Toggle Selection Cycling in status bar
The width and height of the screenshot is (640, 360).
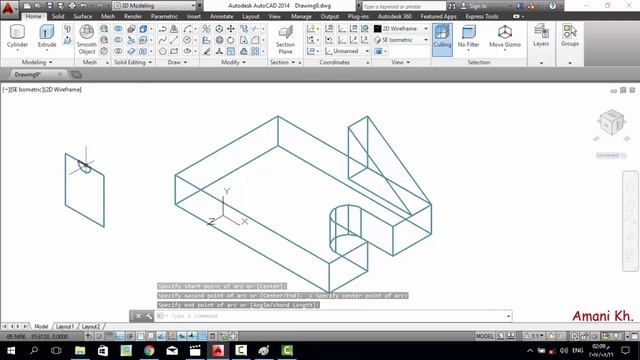[223, 336]
